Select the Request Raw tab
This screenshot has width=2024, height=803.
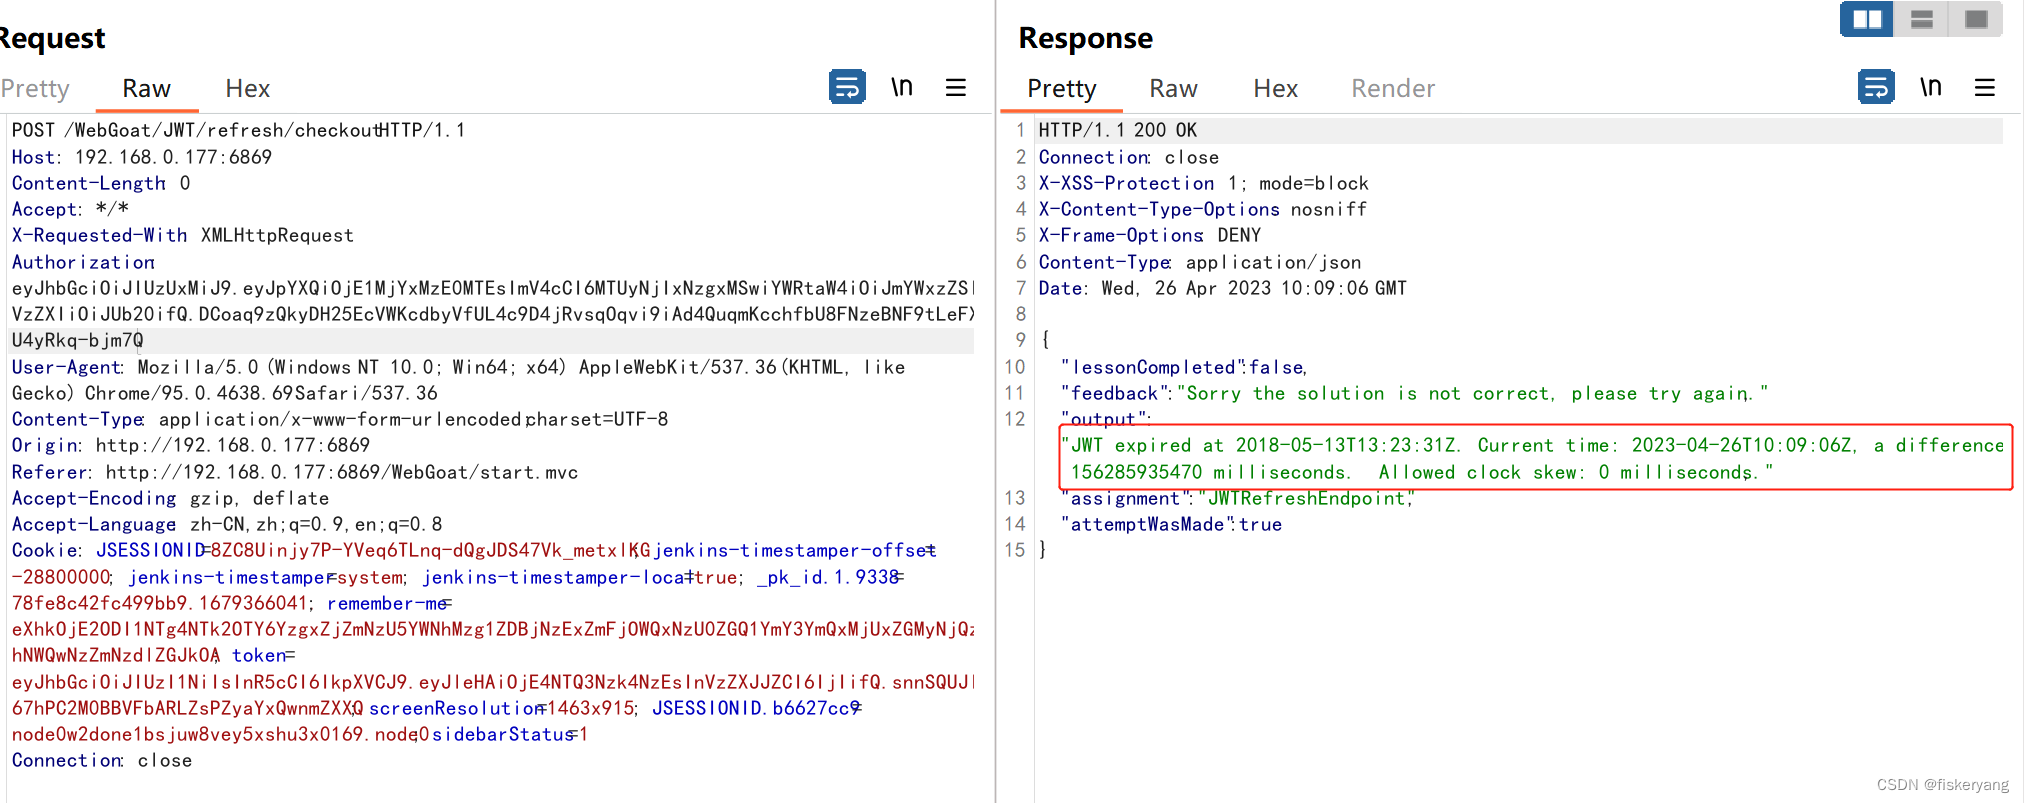click(147, 89)
